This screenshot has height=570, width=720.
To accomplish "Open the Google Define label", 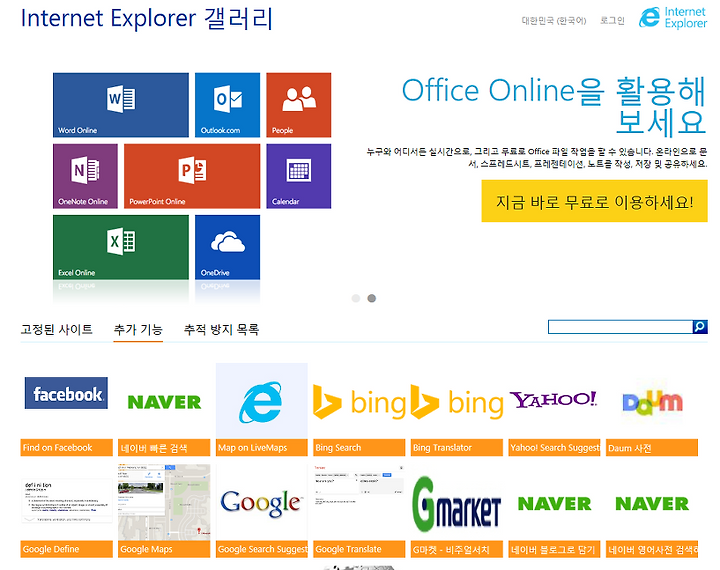I will pyautogui.click(x=67, y=549).
